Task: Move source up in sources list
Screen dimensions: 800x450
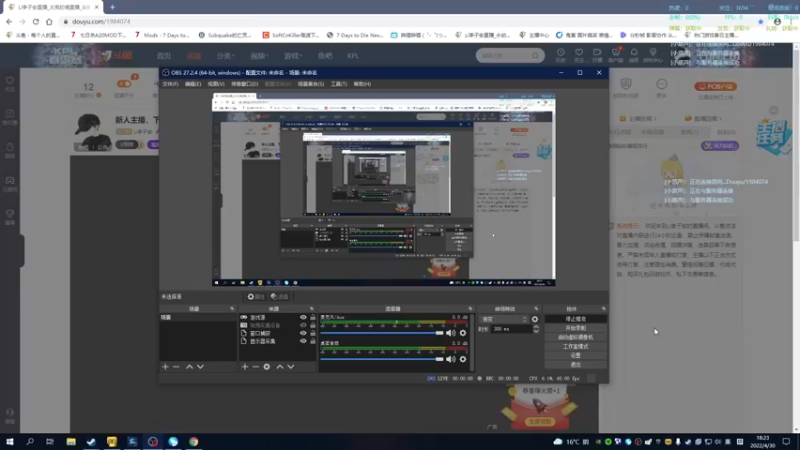Action: pos(280,366)
